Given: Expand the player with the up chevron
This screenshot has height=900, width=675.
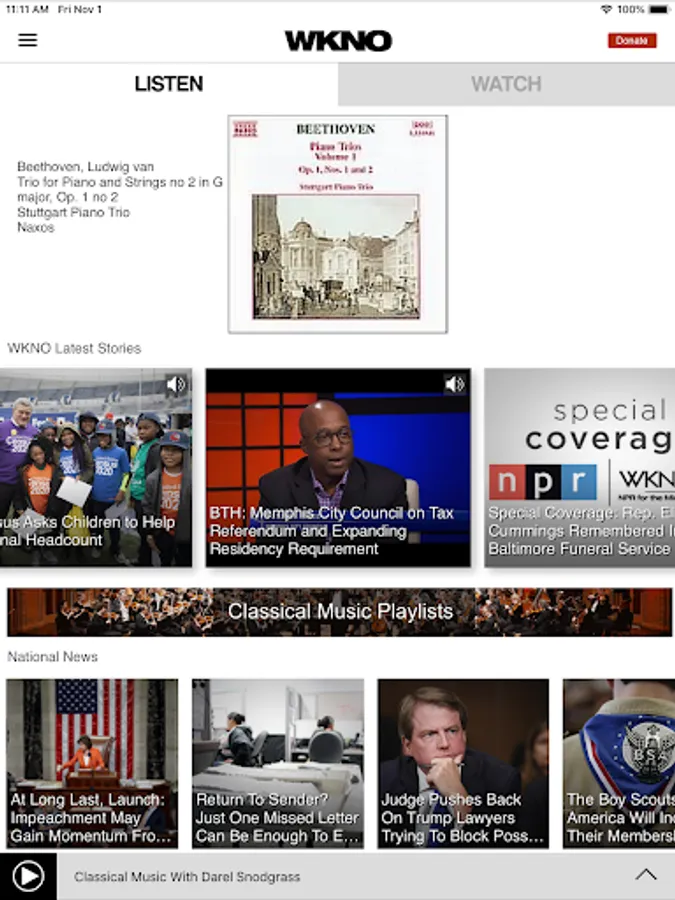Looking at the screenshot, I should point(646,875).
